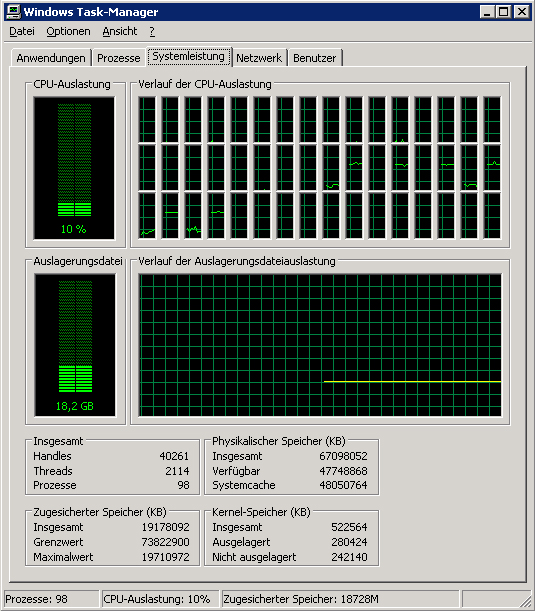Click committed memory Insgesamt value 19178092
This screenshot has width=535, height=611.
[x=165, y=527]
